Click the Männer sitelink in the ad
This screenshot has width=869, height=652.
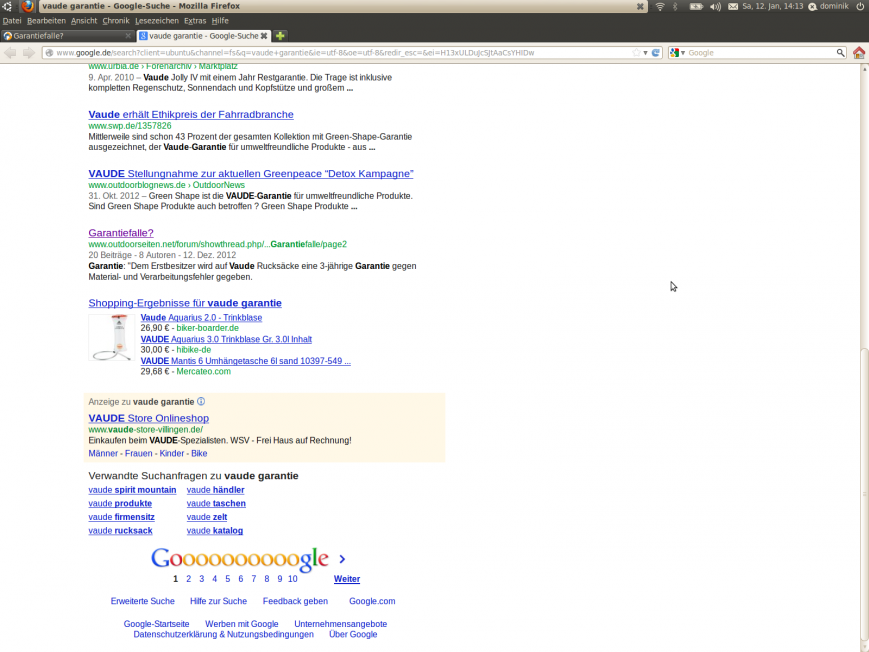point(103,454)
